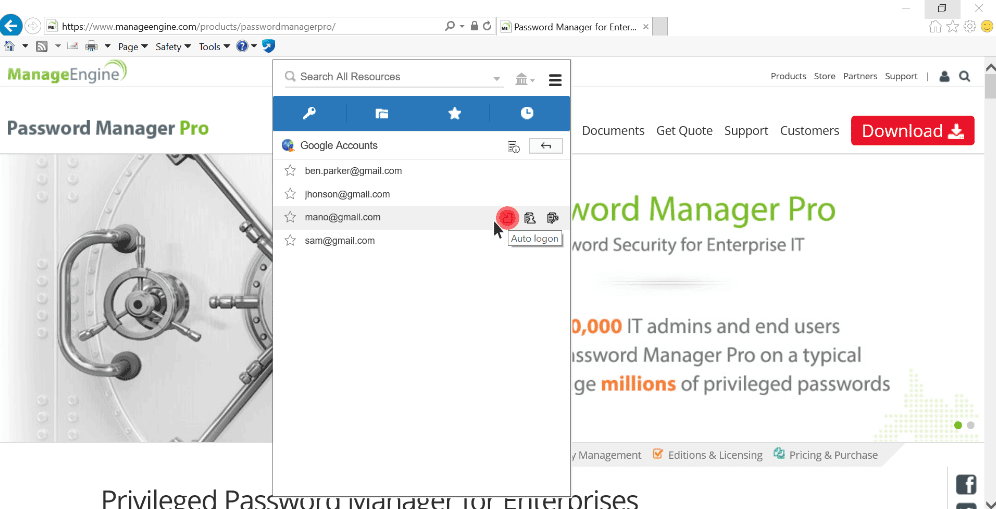Click the browser Back button
This screenshot has height=509, width=996.
[11, 25]
